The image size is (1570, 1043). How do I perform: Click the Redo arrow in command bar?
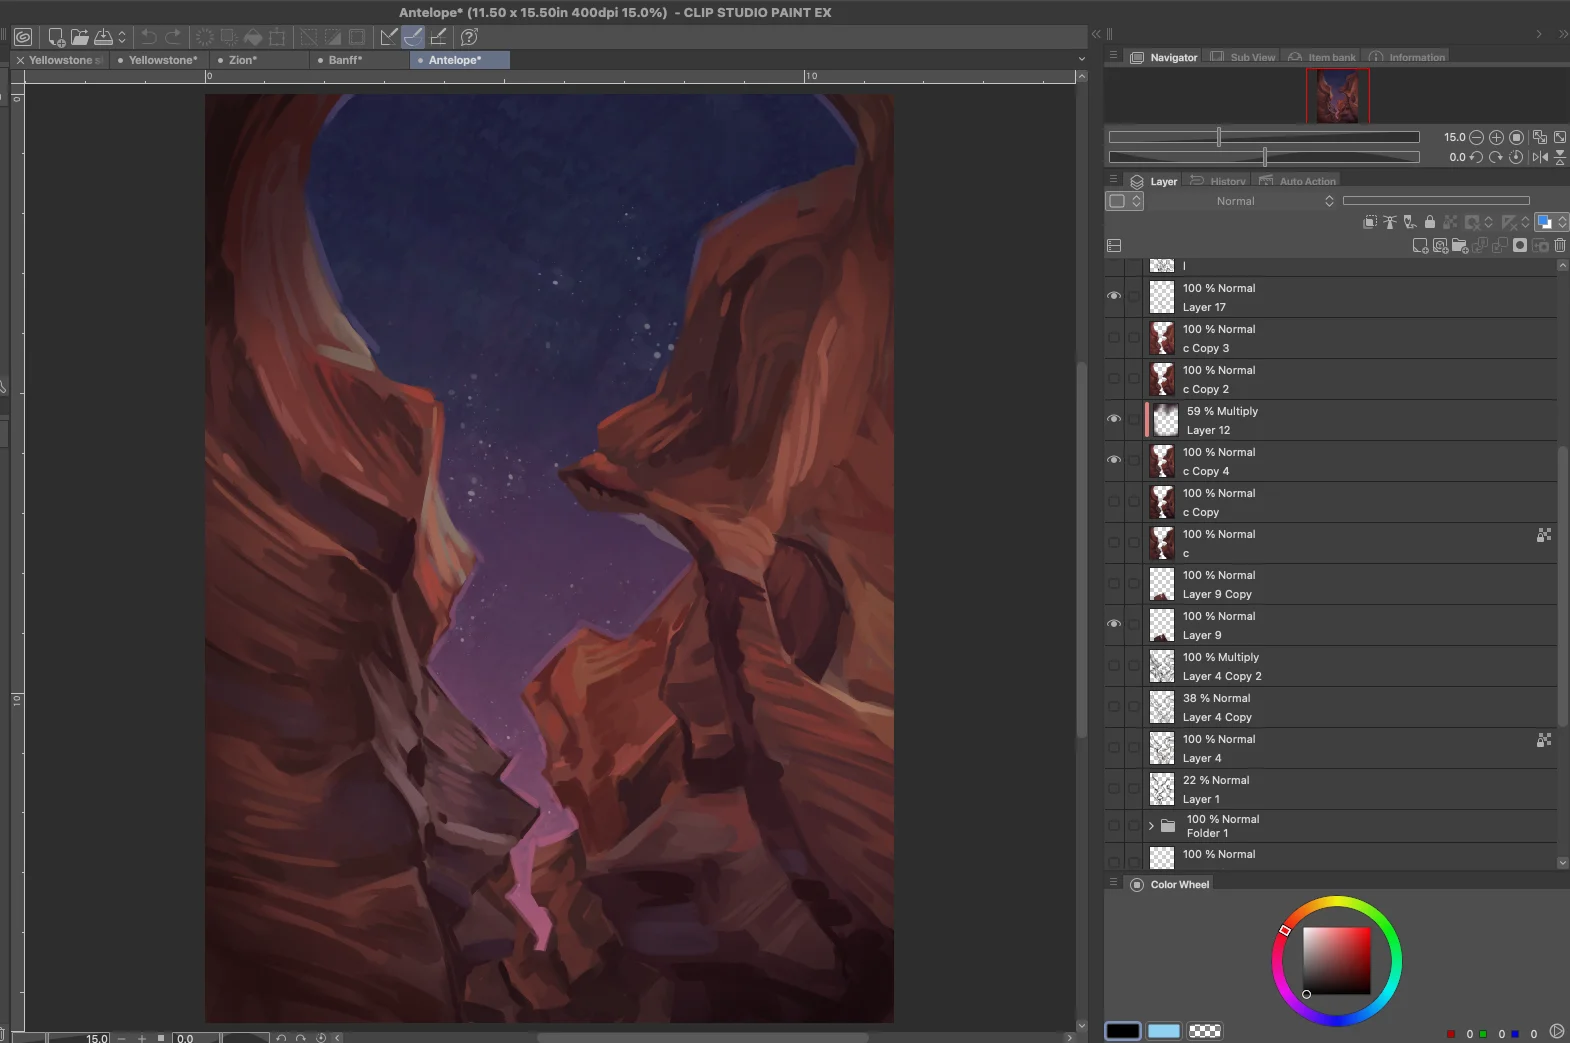tap(173, 37)
